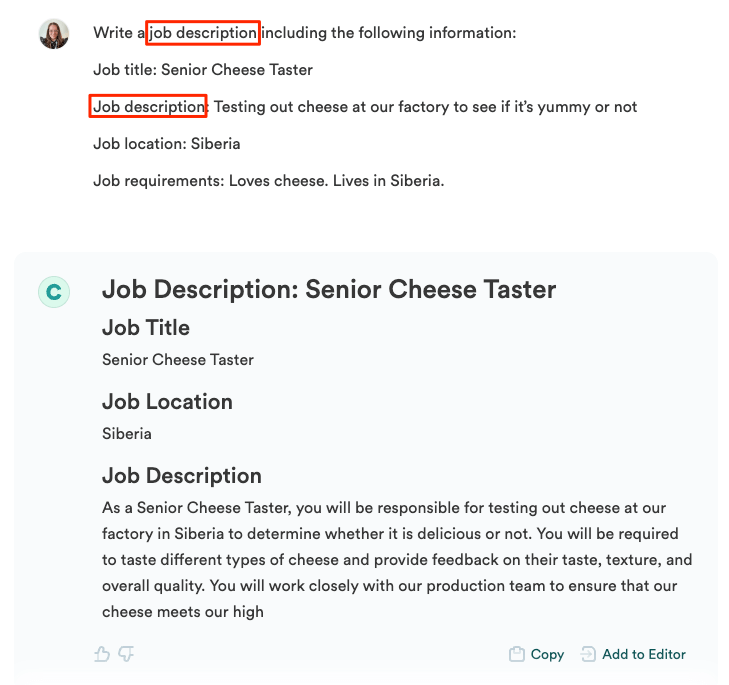Viewport: 729px width, 685px height.
Task: Click highlighted "job description" in first prompt line
Action: point(203,33)
